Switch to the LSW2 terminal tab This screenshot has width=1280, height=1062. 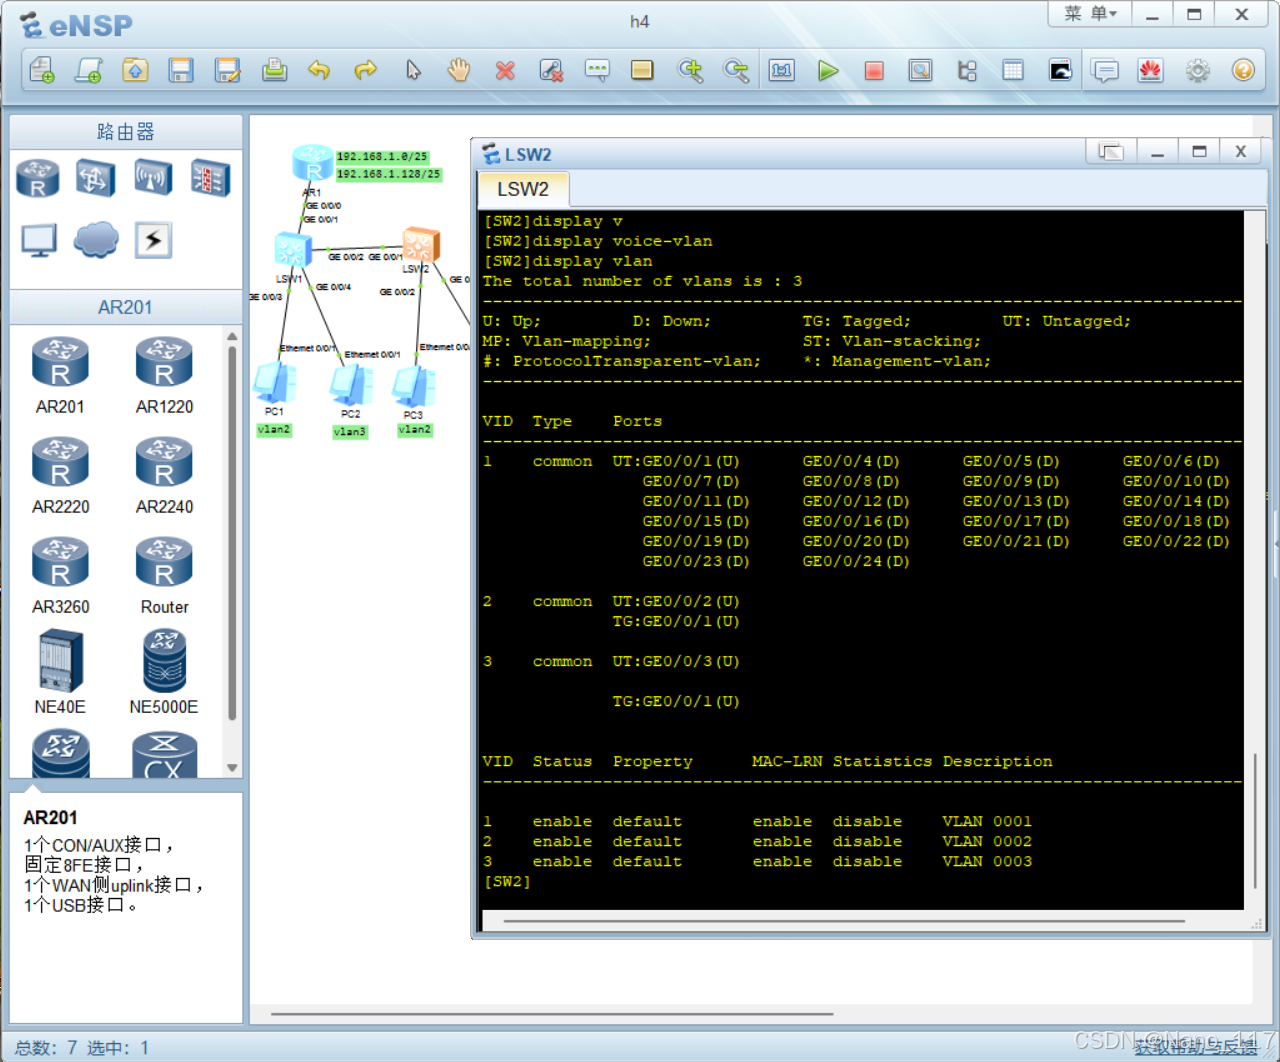click(523, 189)
